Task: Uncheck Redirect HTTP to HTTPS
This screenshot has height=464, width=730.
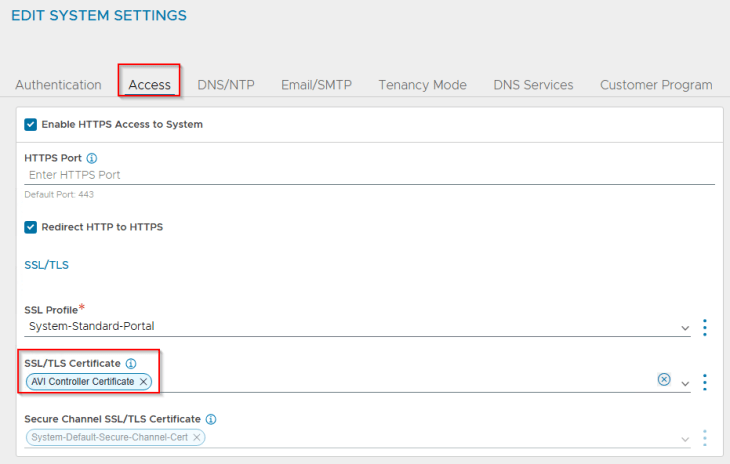Action: point(31,227)
